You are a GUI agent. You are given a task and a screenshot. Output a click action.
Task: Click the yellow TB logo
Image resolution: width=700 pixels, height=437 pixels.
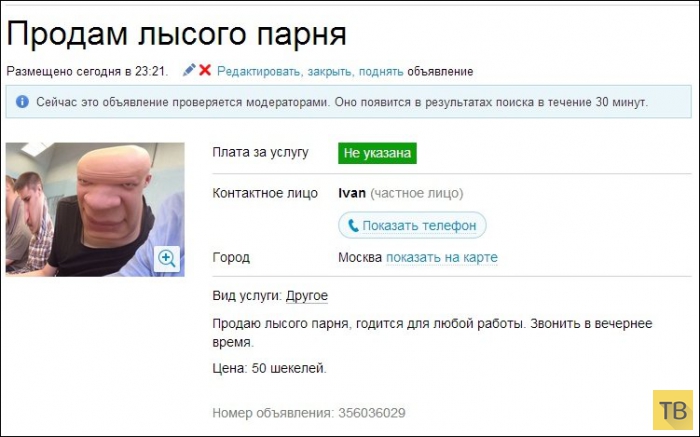click(x=673, y=410)
